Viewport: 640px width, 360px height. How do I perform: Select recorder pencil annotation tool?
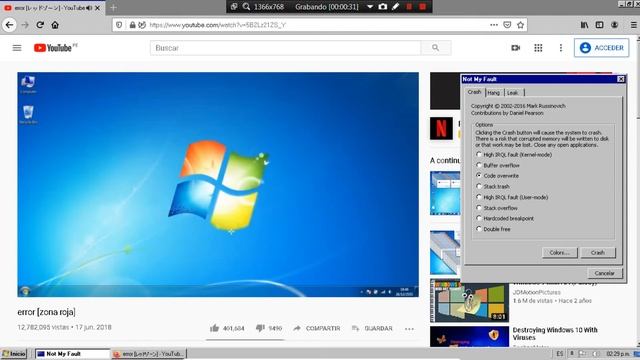pyautogui.click(x=395, y=7)
